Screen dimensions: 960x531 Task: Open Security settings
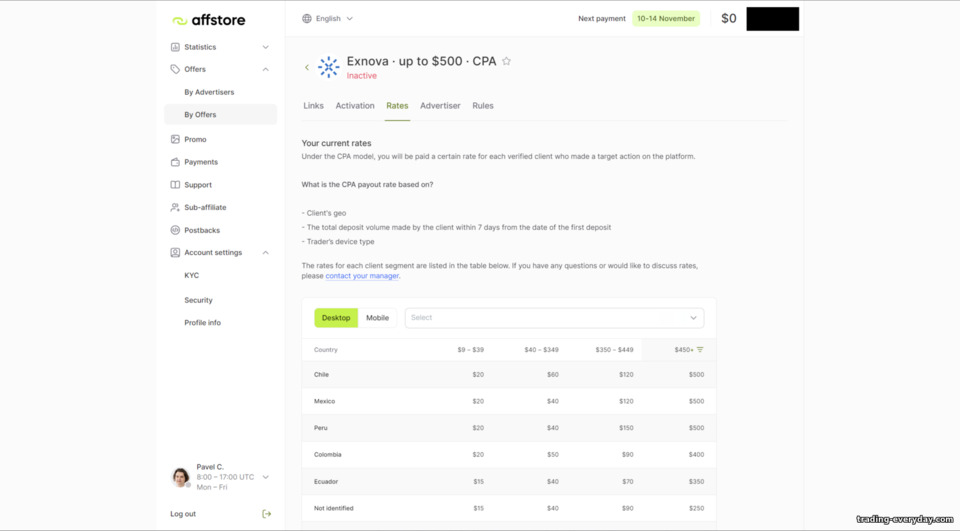(x=198, y=300)
